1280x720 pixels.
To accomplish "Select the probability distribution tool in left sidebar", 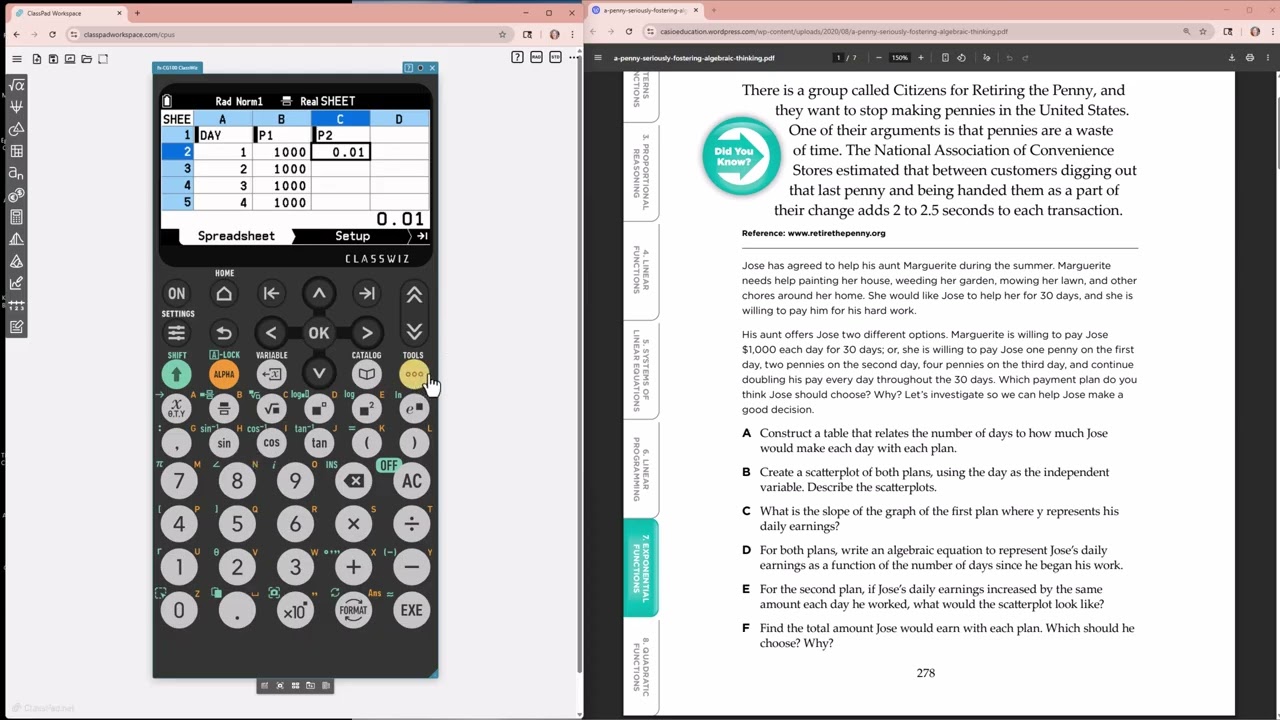I will 16,239.
